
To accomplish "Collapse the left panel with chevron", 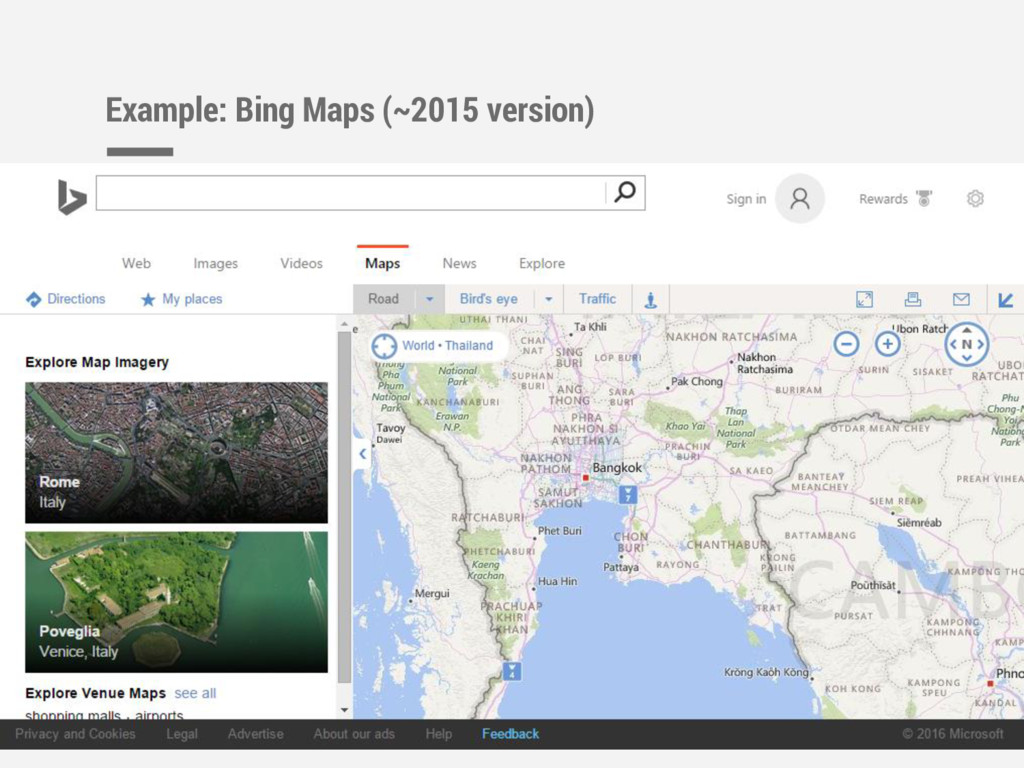I will [362, 453].
